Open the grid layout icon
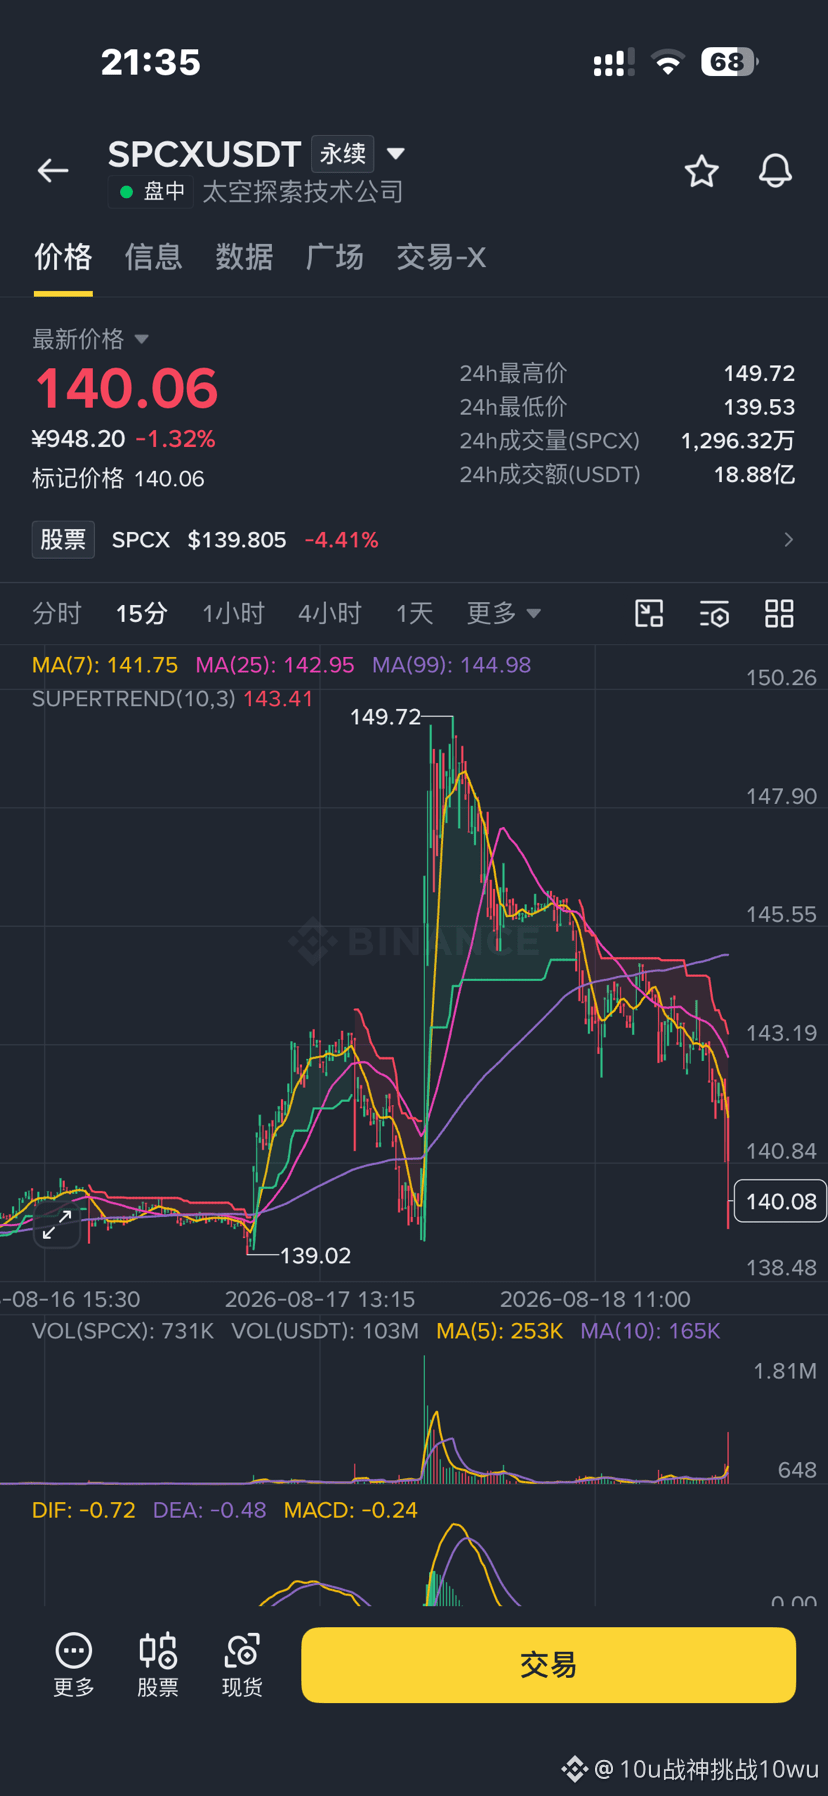The width and height of the screenshot is (828, 1796). (x=779, y=613)
